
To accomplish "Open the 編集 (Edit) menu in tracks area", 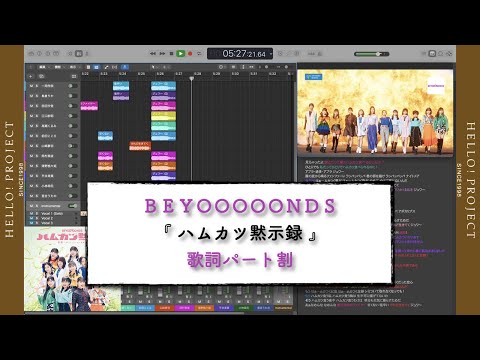I will 44,67.
